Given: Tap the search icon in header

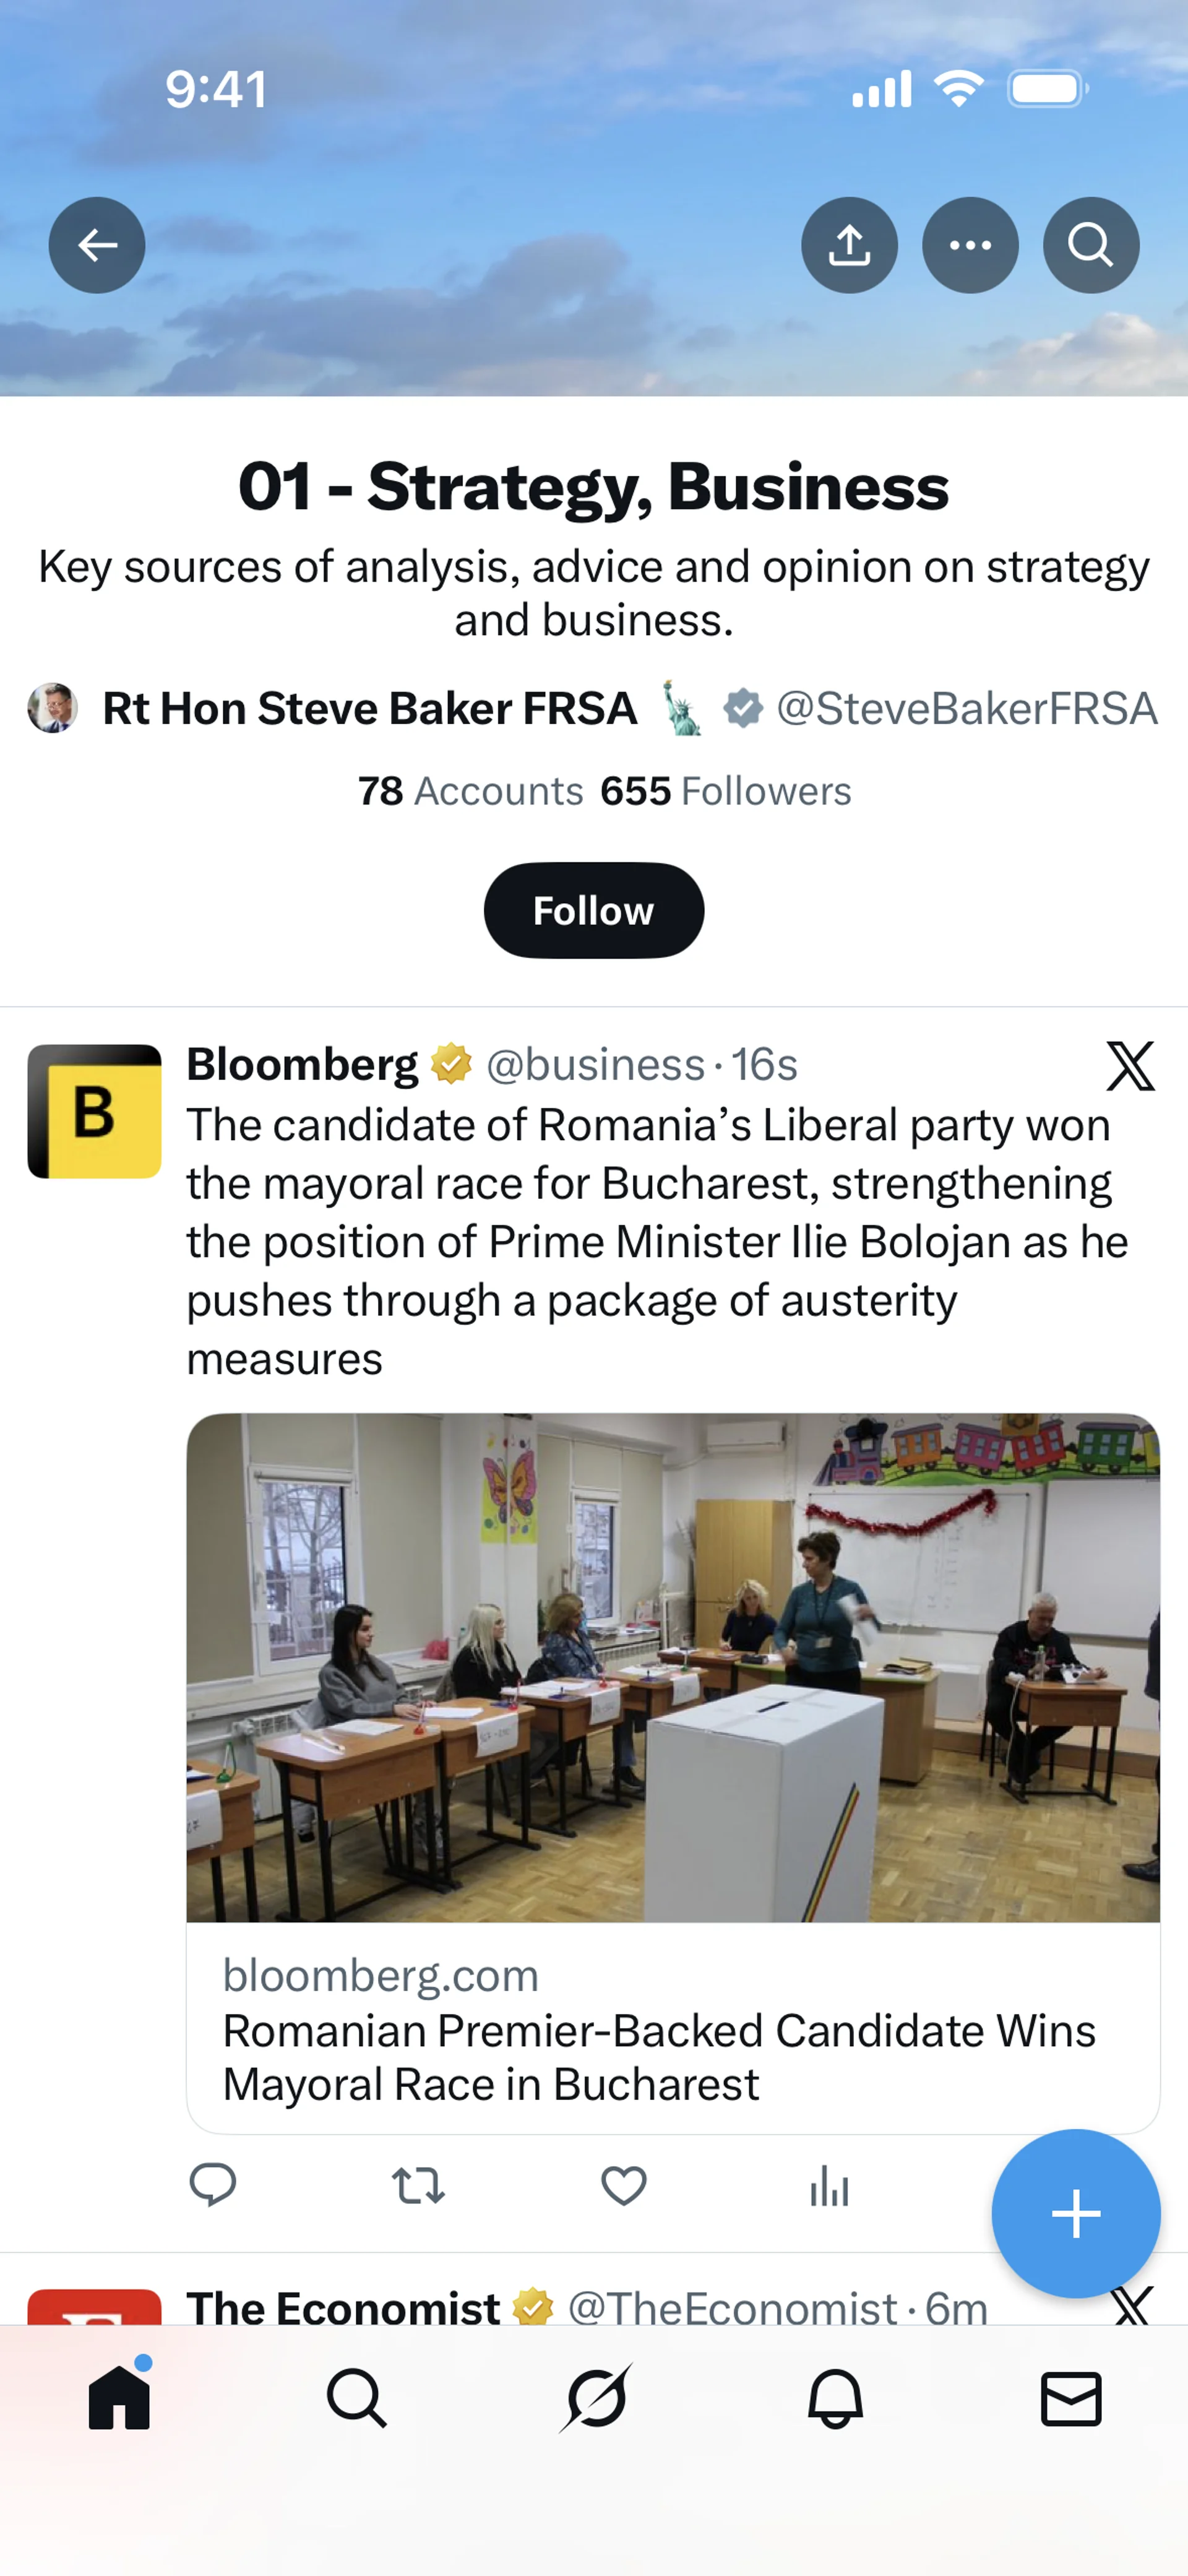Looking at the screenshot, I should click(1090, 245).
